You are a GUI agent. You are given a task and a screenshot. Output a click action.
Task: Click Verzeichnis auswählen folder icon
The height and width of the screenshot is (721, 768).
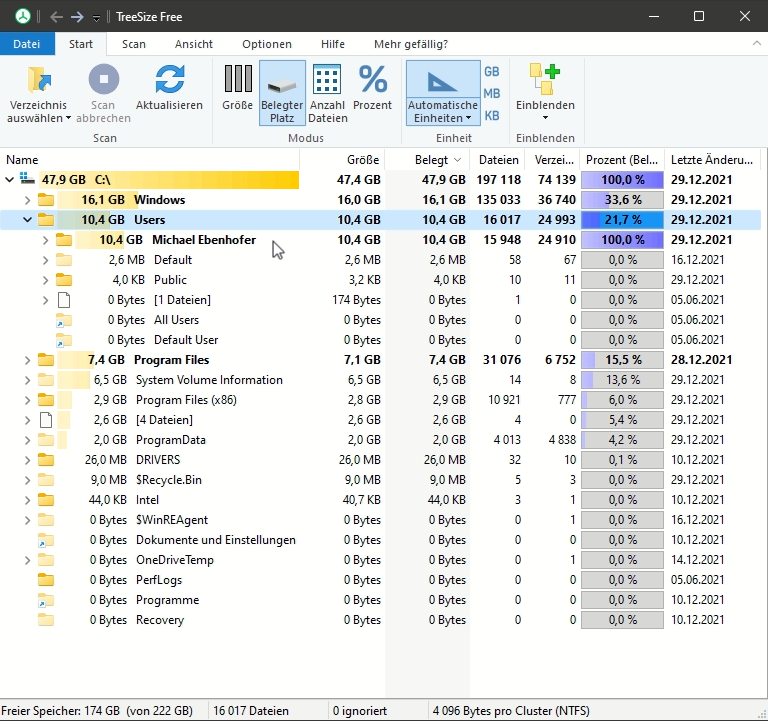tap(39, 79)
